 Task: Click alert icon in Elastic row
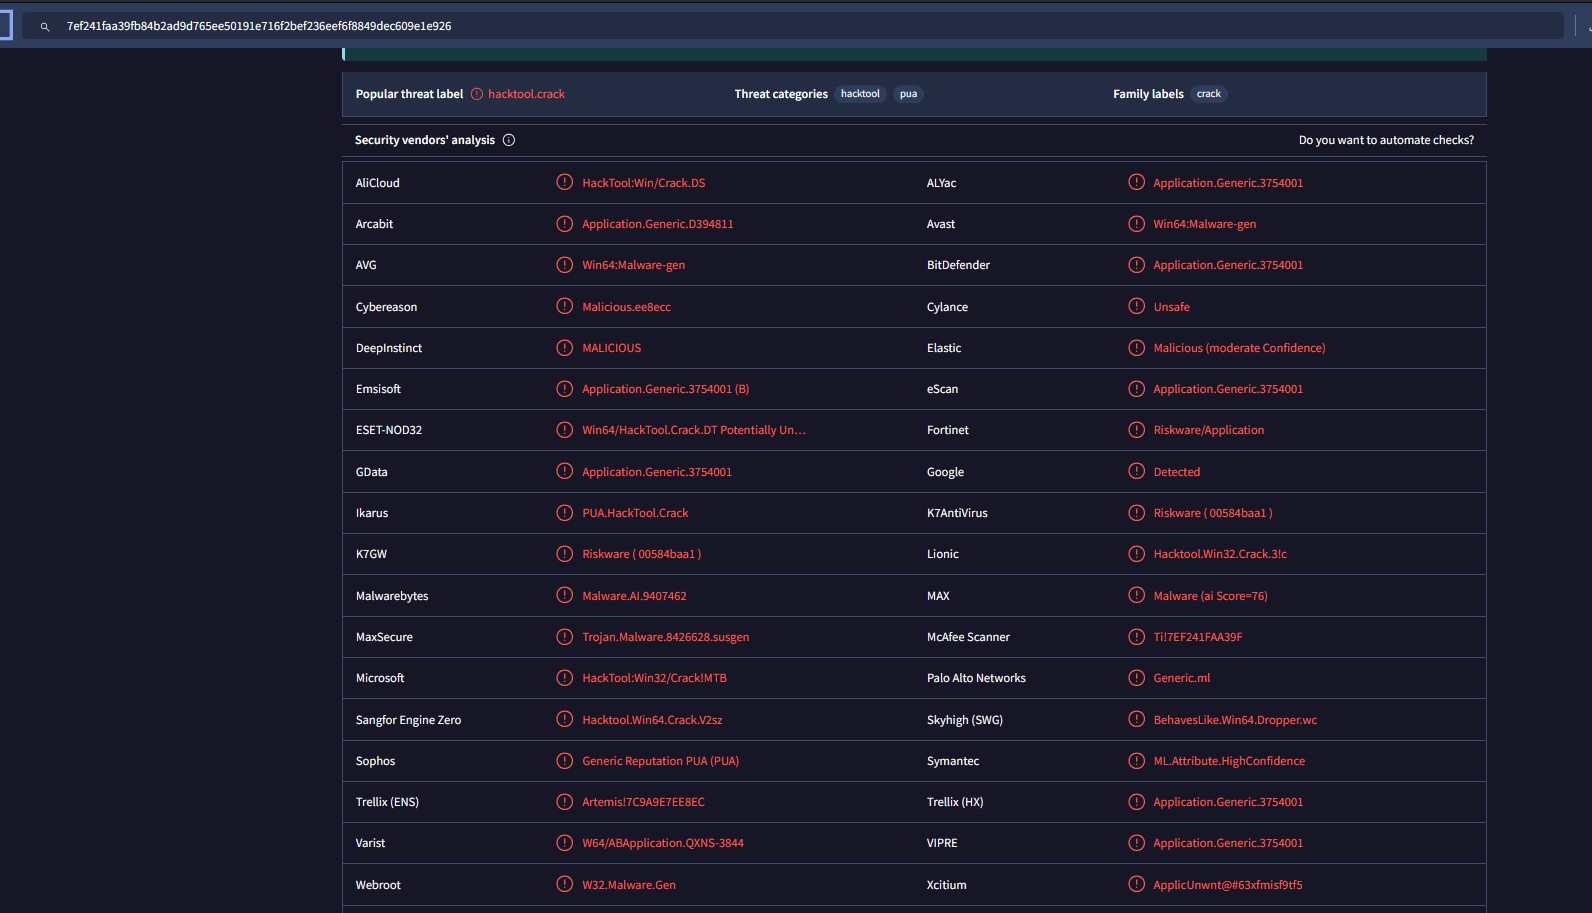point(1136,348)
